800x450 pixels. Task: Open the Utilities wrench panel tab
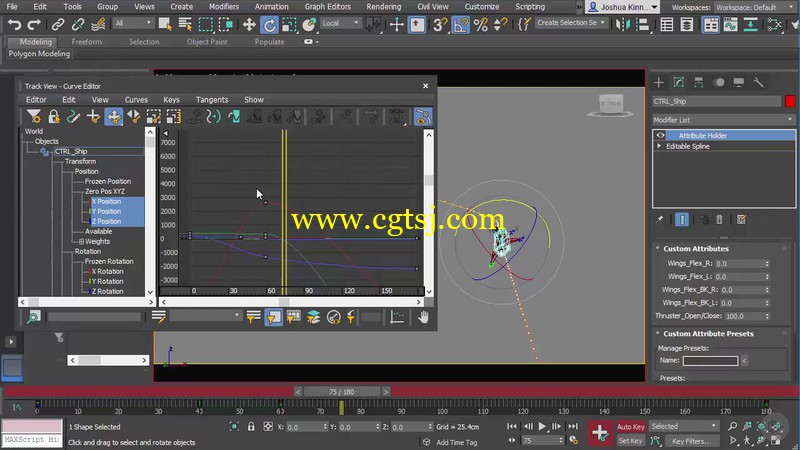pyautogui.click(x=759, y=83)
